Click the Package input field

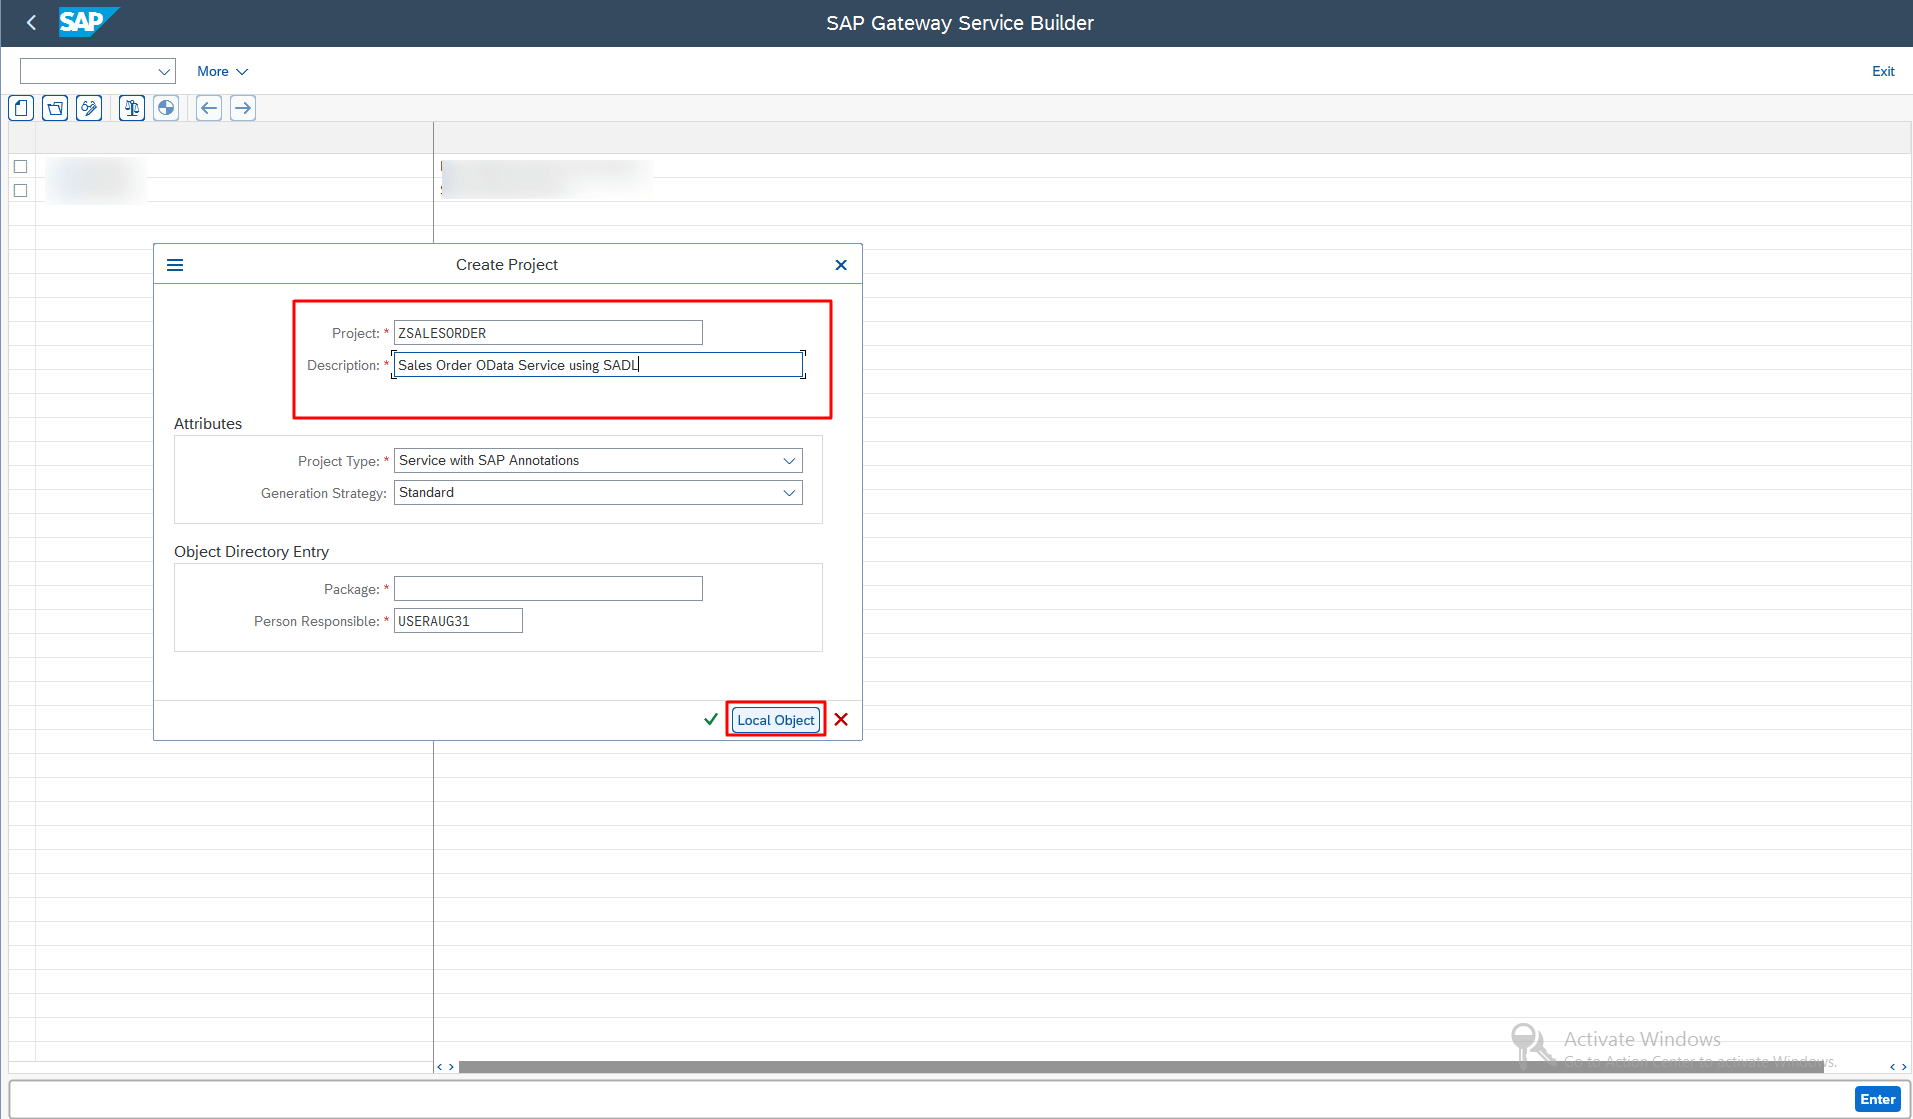tap(548, 589)
